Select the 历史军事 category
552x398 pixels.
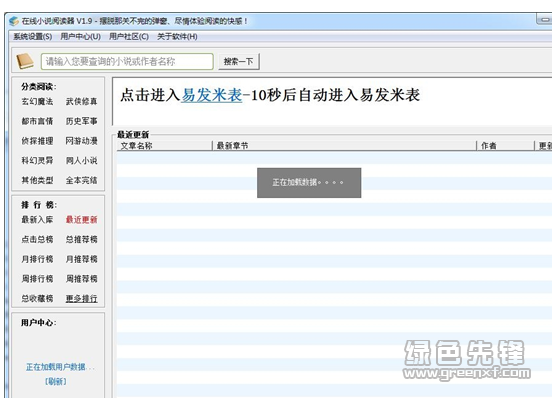(x=81, y=121)
